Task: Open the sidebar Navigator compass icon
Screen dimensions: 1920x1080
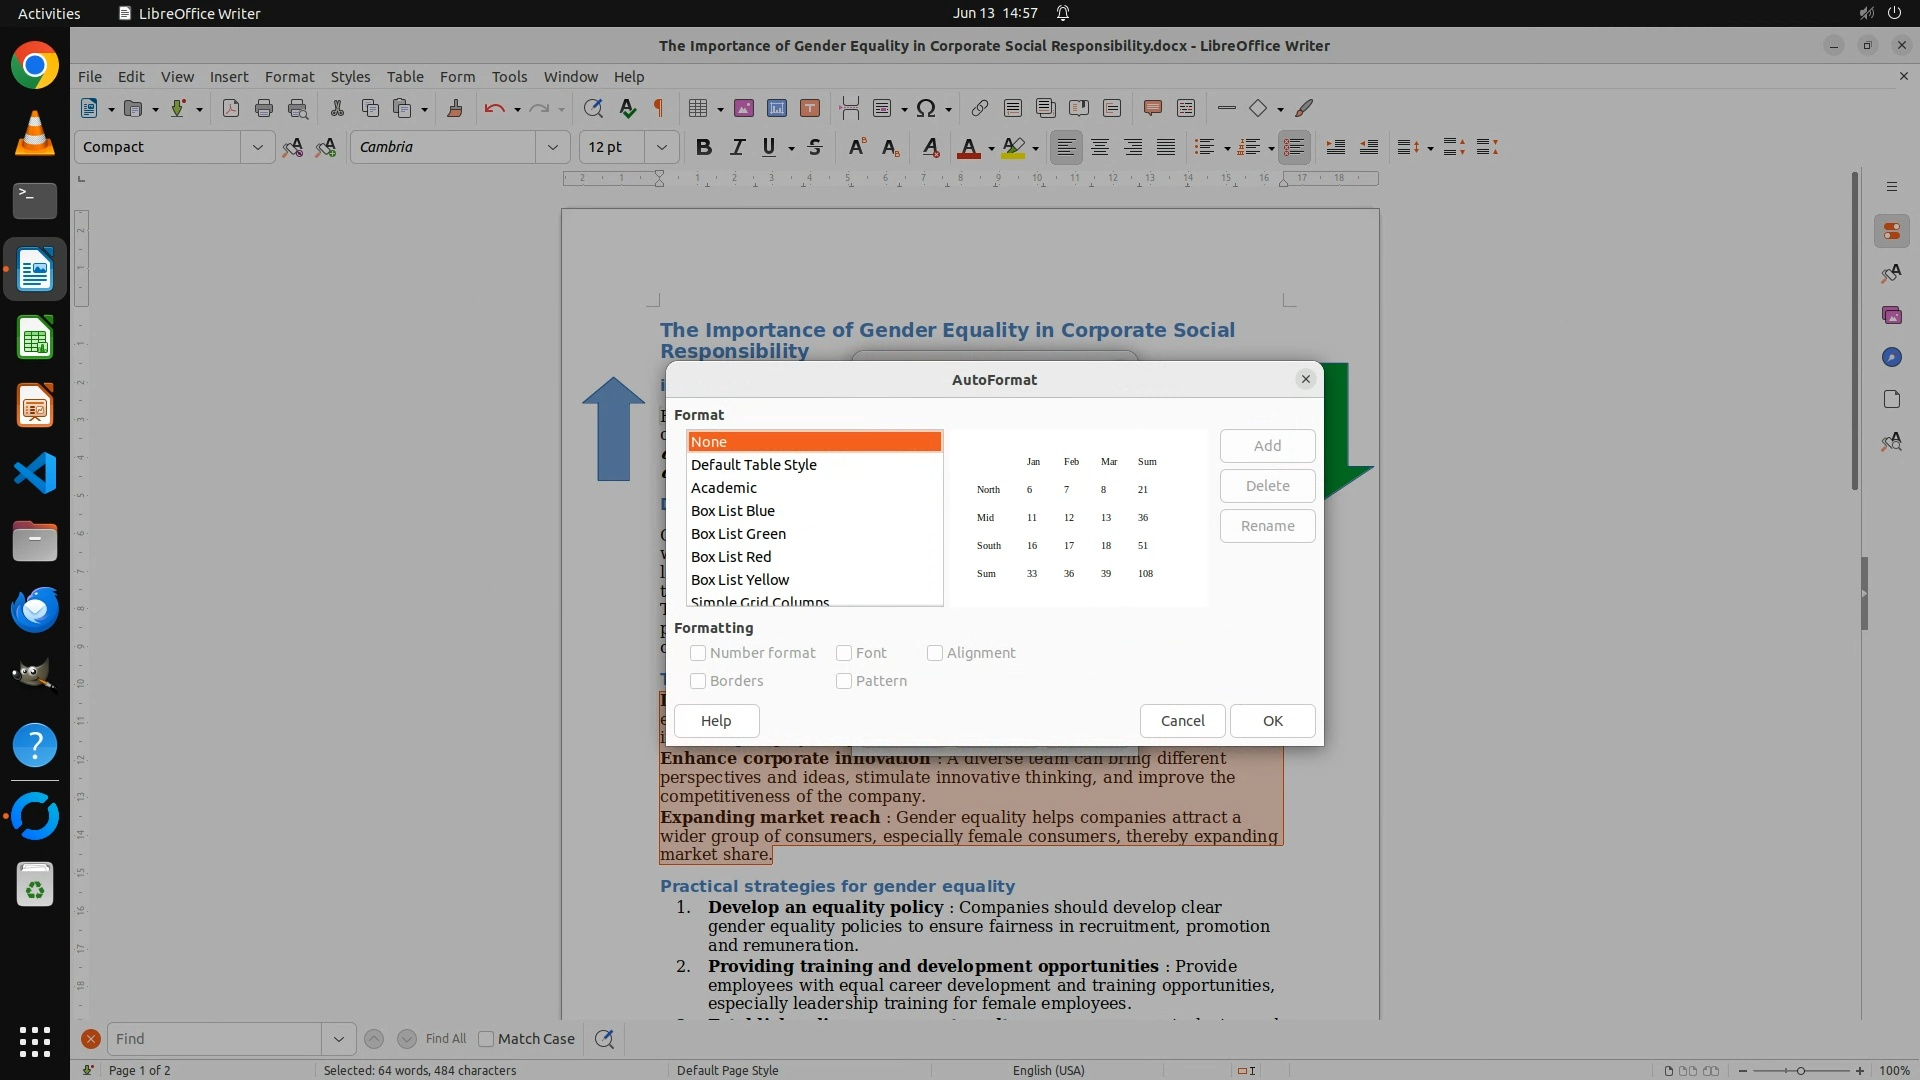Action: (1891, 357)
